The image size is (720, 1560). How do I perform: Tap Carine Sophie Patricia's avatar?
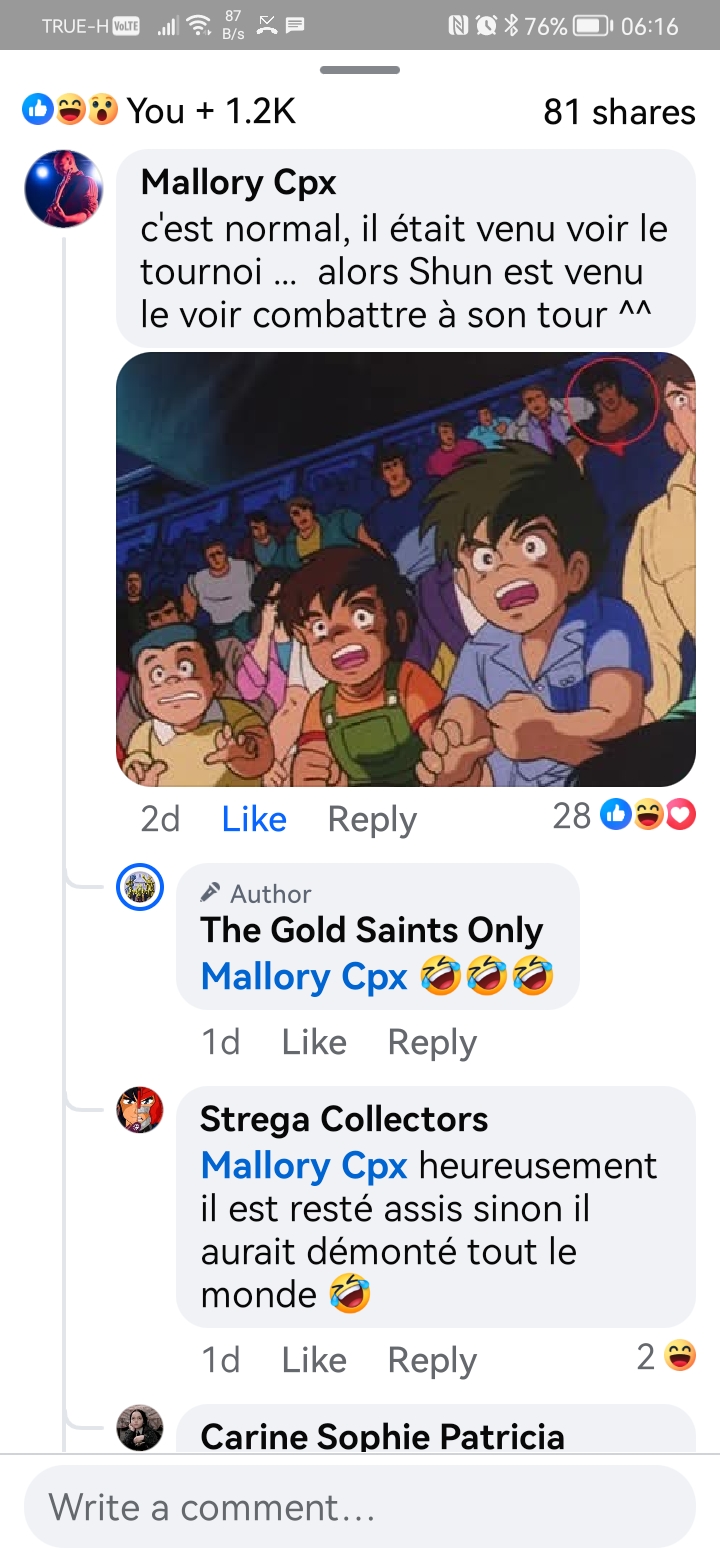(x=140, y=1428)
